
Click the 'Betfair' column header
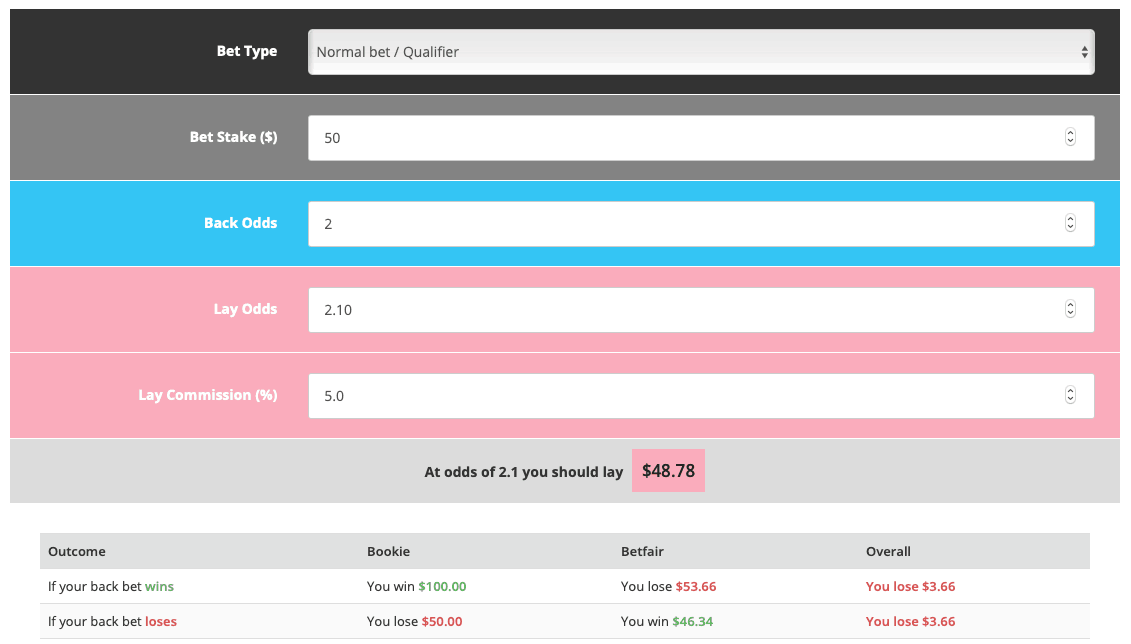642,552
